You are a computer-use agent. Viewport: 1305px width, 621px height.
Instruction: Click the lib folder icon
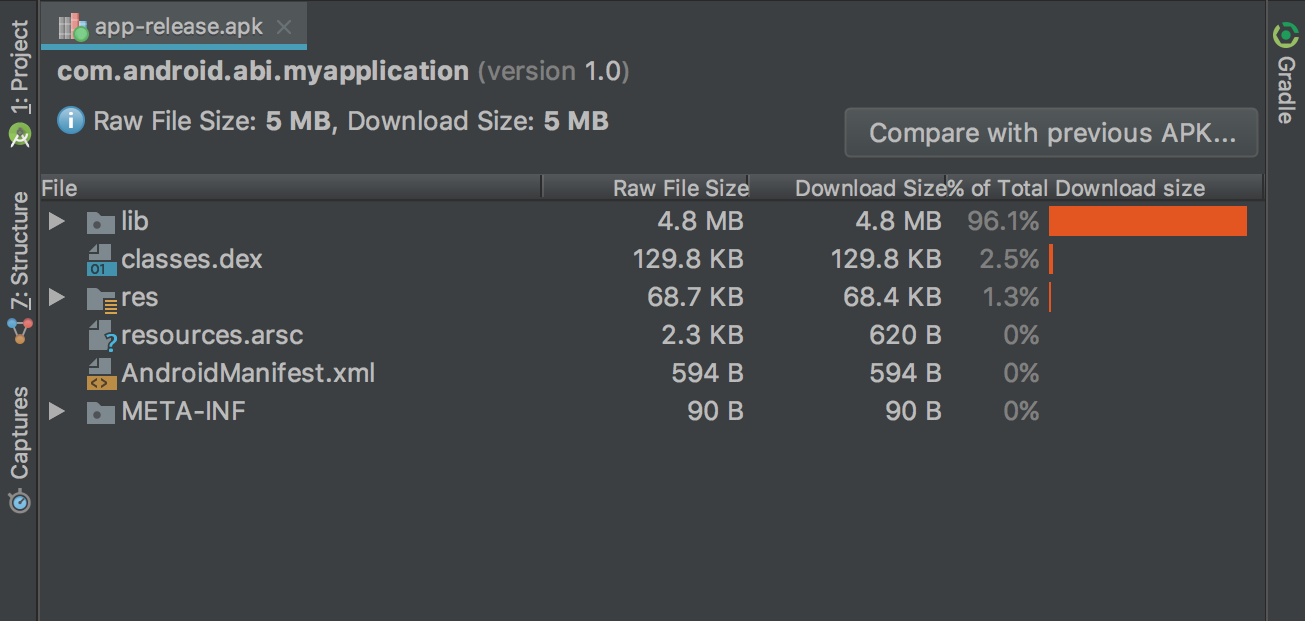(x=101, y=222)
